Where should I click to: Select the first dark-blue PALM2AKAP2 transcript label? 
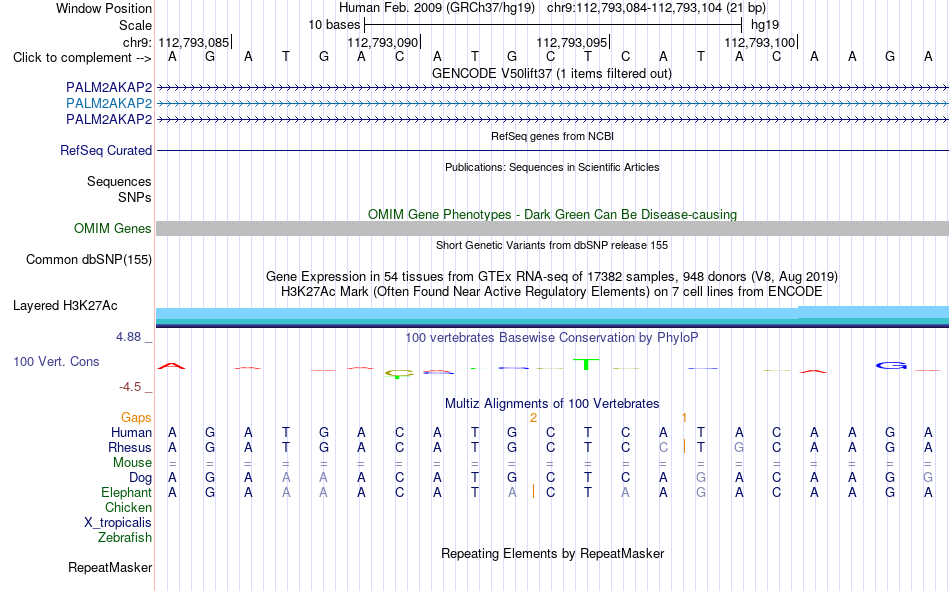click(x=109, y=87)
